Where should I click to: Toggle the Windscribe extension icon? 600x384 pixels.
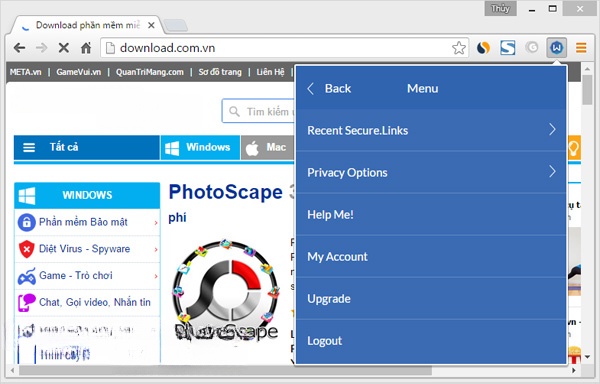556,48
